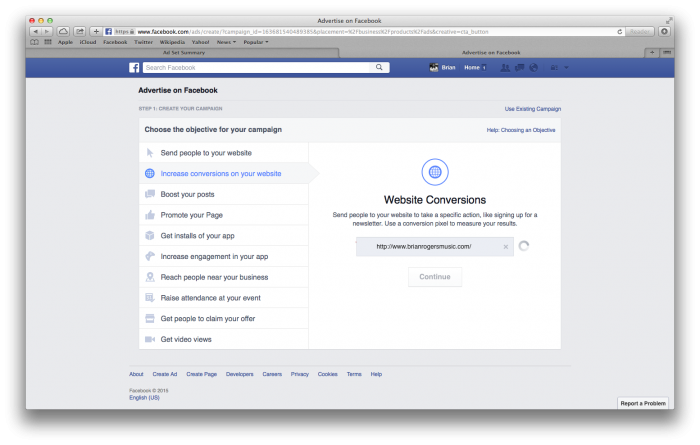Clear the URL field with X
Image resolution: width=700 pixels, height=445 pixels.
coord(506,247)
